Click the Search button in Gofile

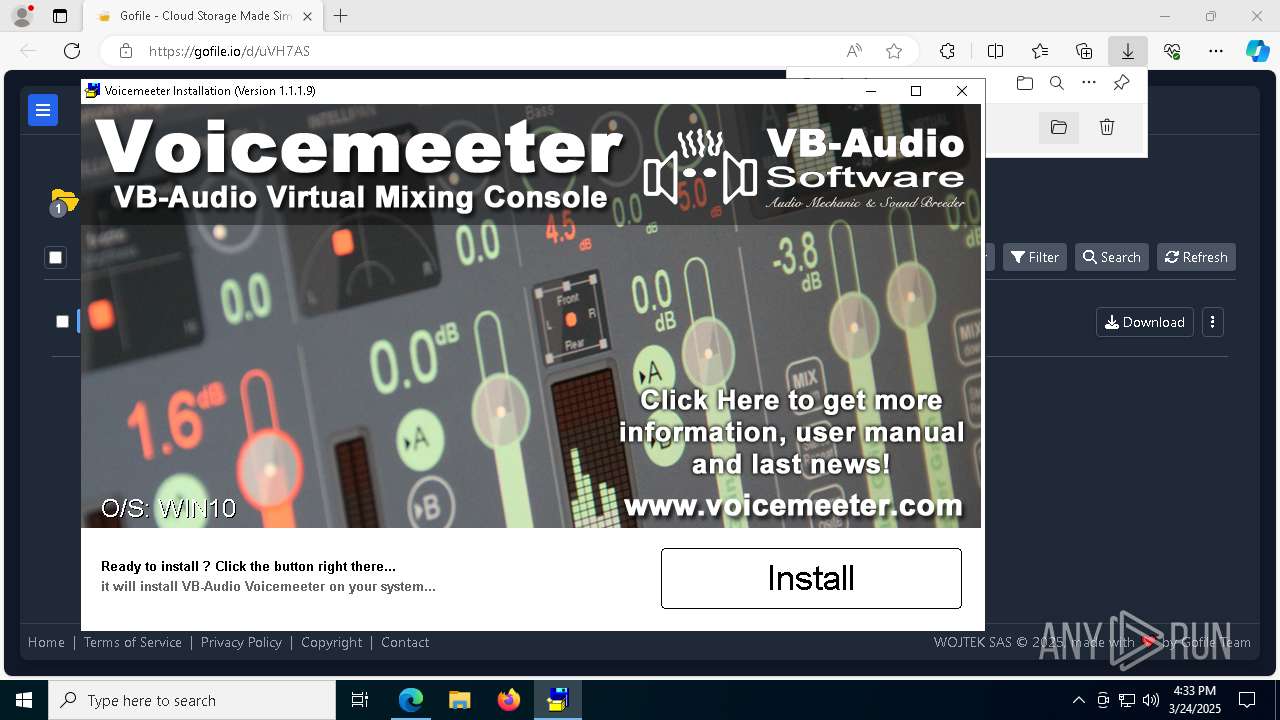pos(1111,257)
